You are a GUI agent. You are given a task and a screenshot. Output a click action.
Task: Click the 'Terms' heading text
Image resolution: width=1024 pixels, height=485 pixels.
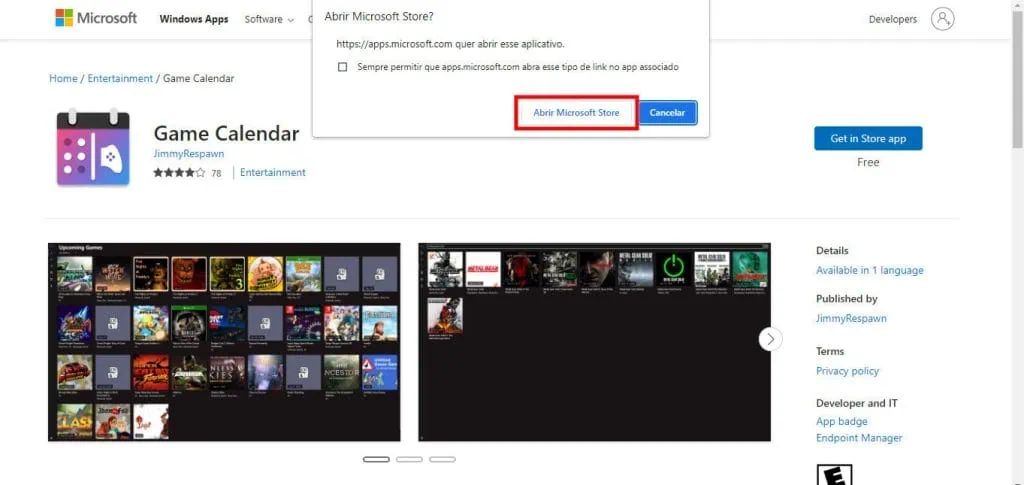point(830,351)
